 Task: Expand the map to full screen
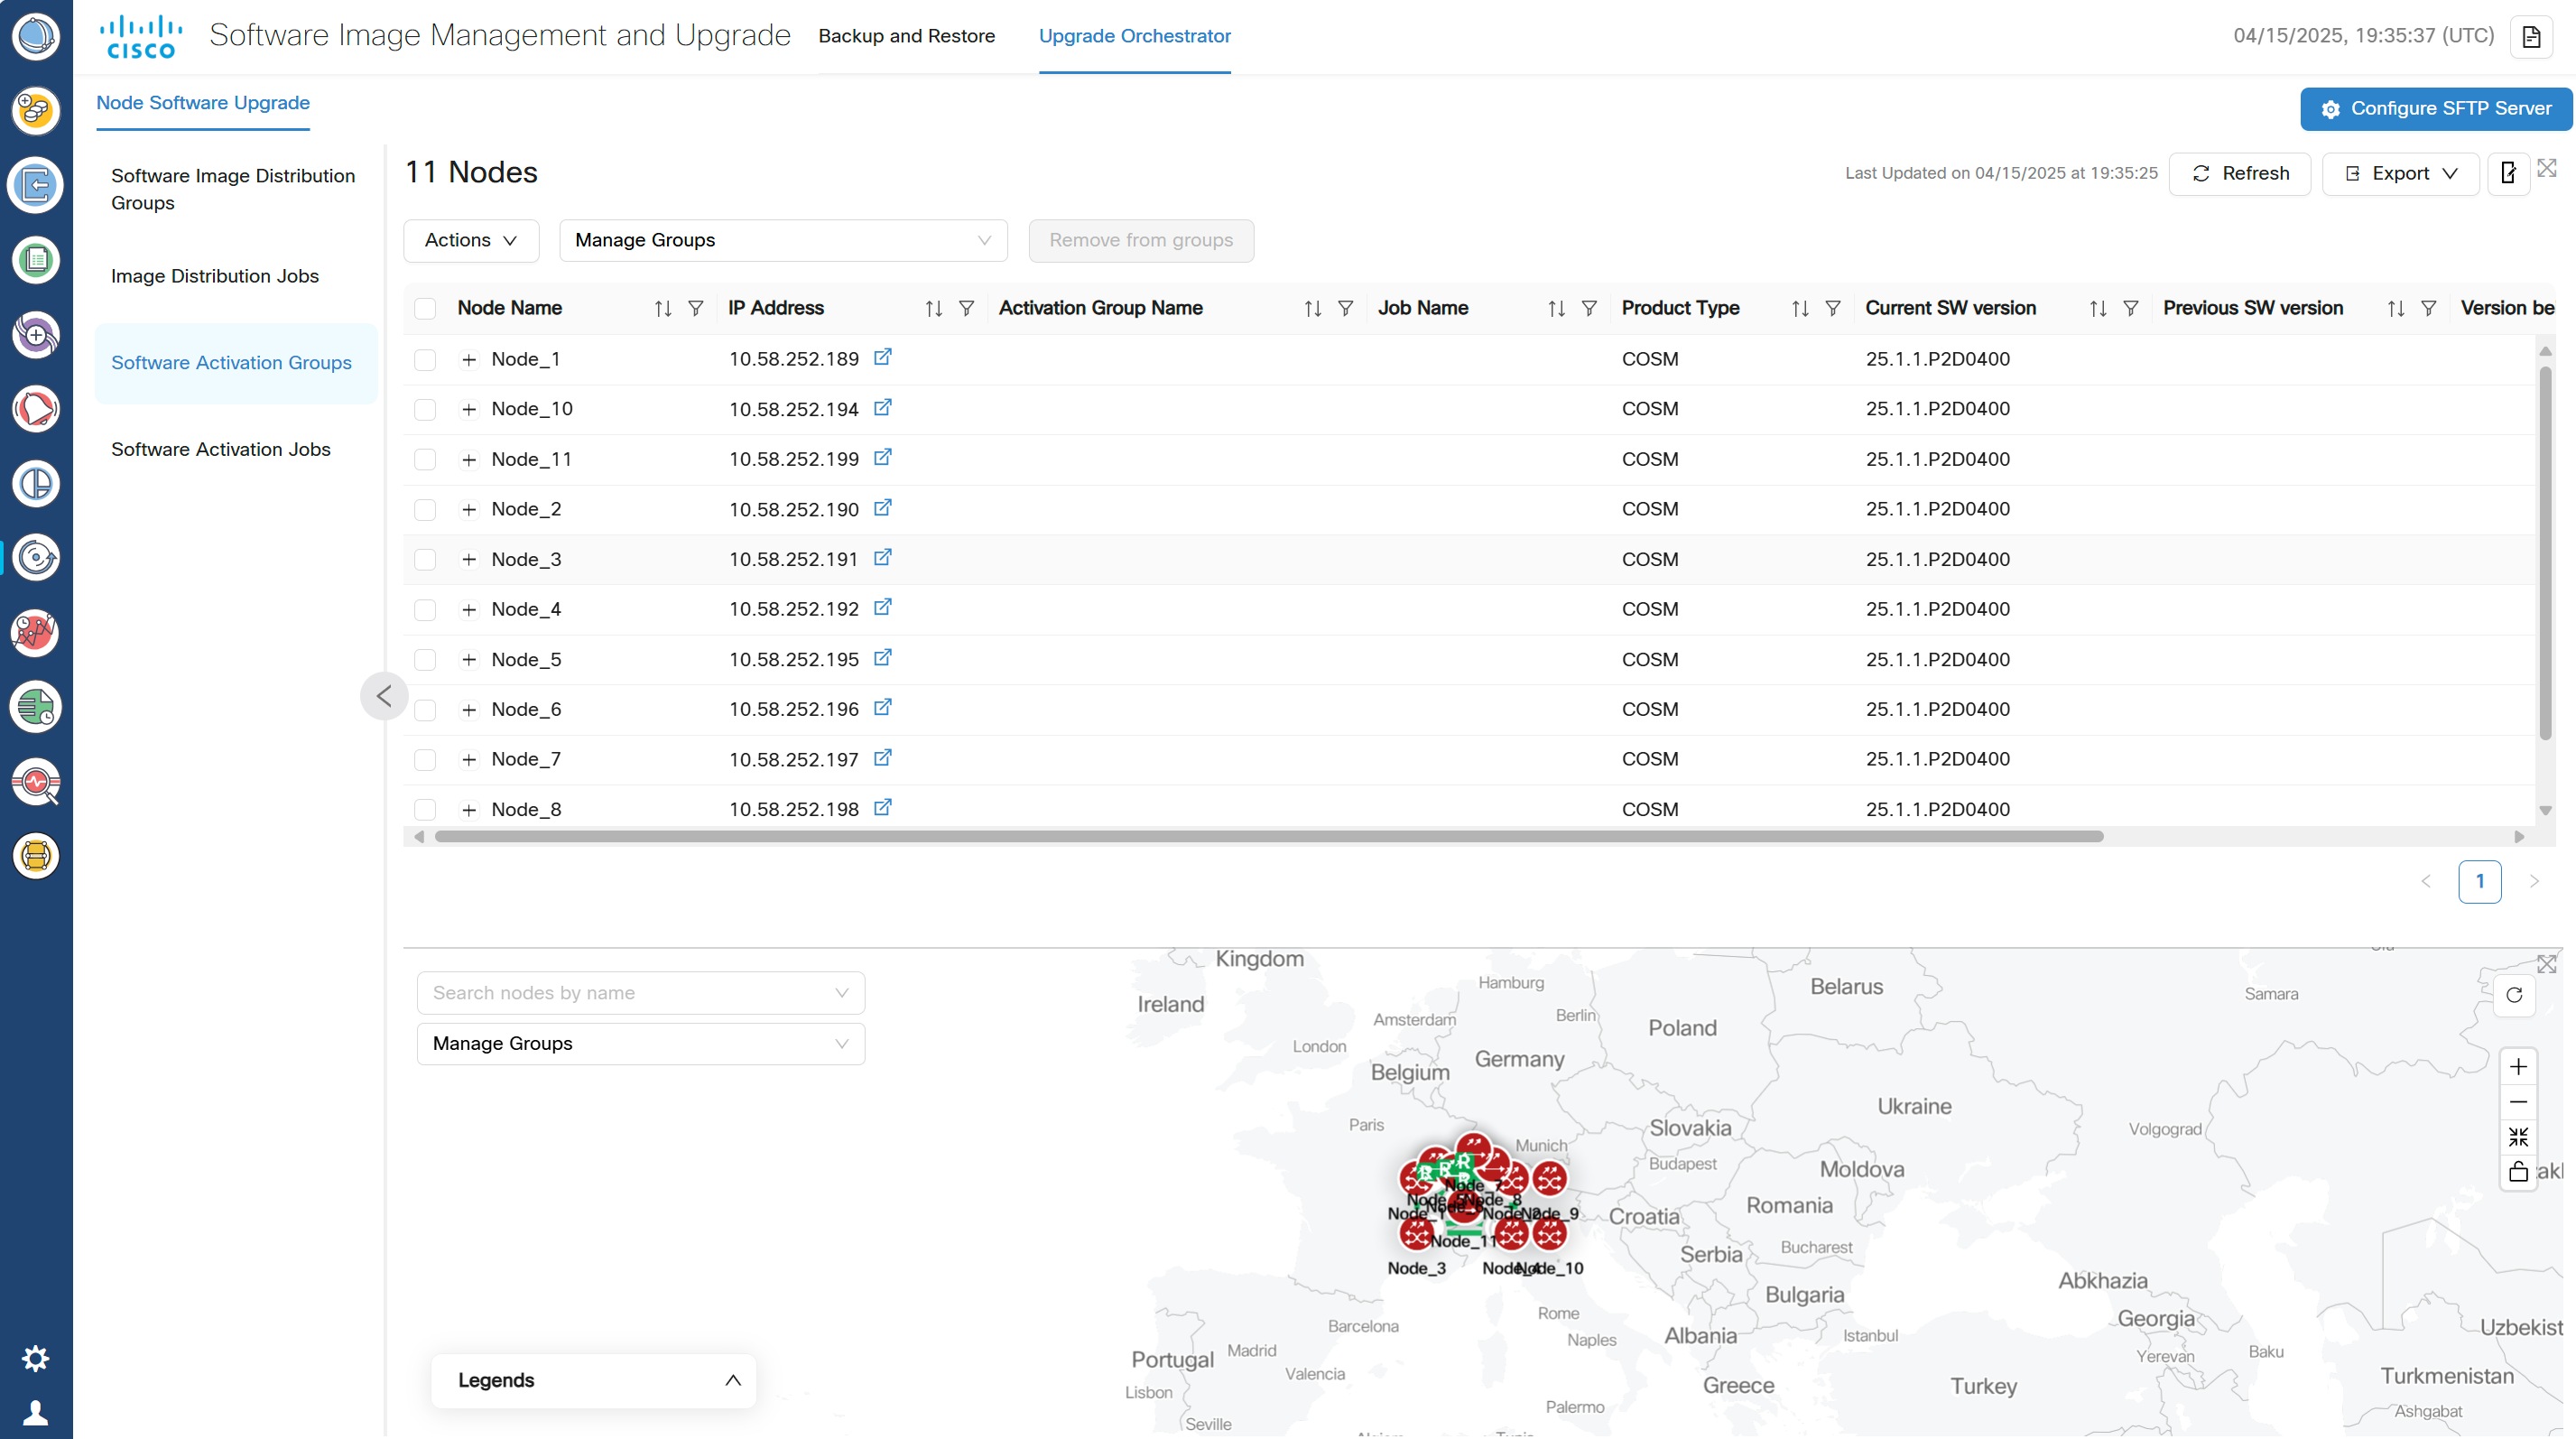(x=2547, y=964)
